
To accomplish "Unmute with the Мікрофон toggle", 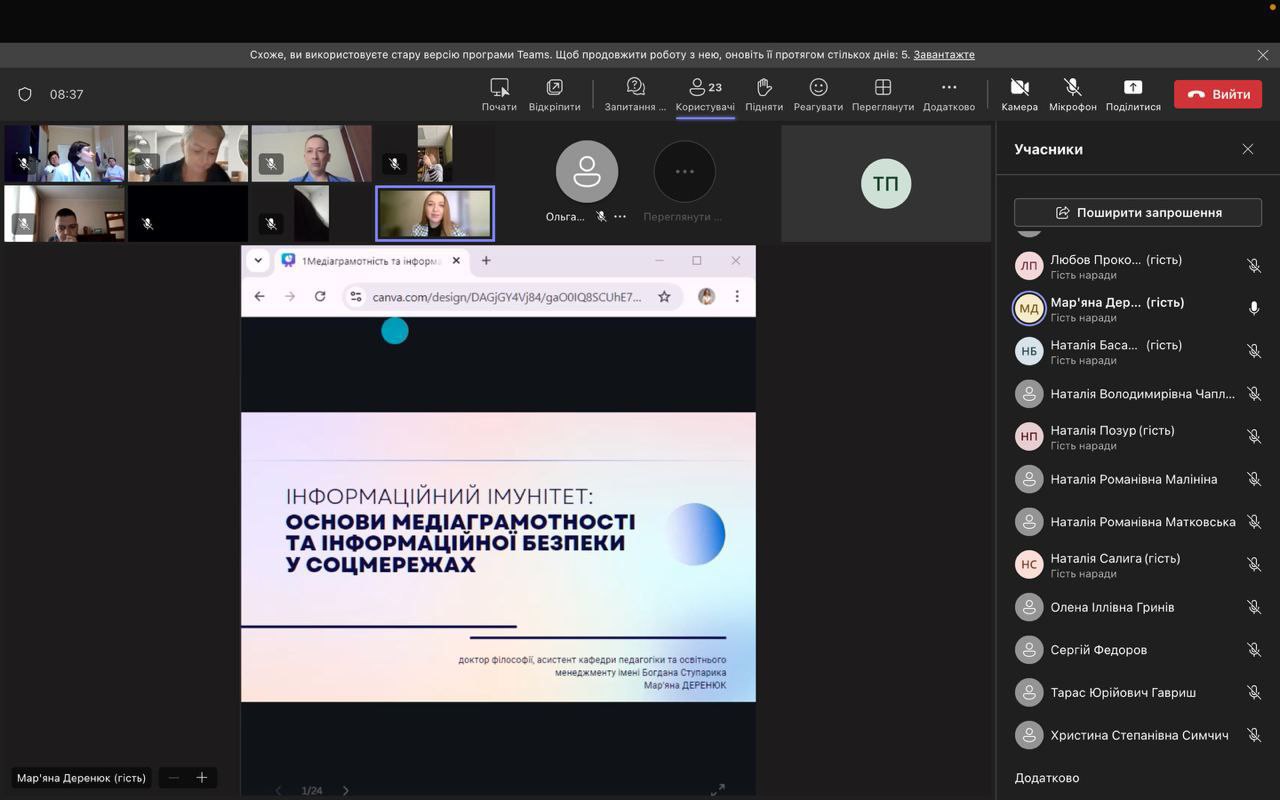I will [x=1072, y=88].
